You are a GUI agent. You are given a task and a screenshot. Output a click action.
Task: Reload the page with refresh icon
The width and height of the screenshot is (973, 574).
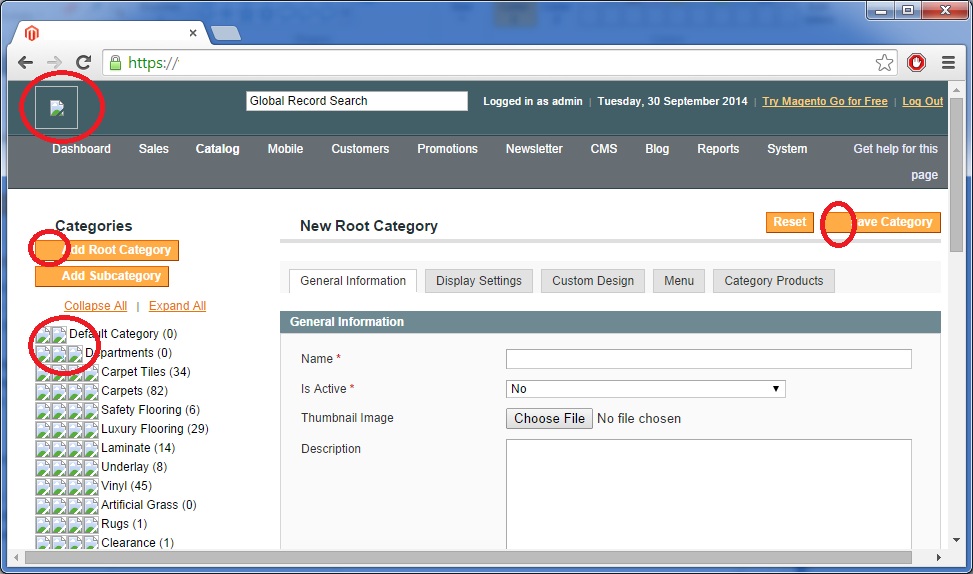pos(84,63)
